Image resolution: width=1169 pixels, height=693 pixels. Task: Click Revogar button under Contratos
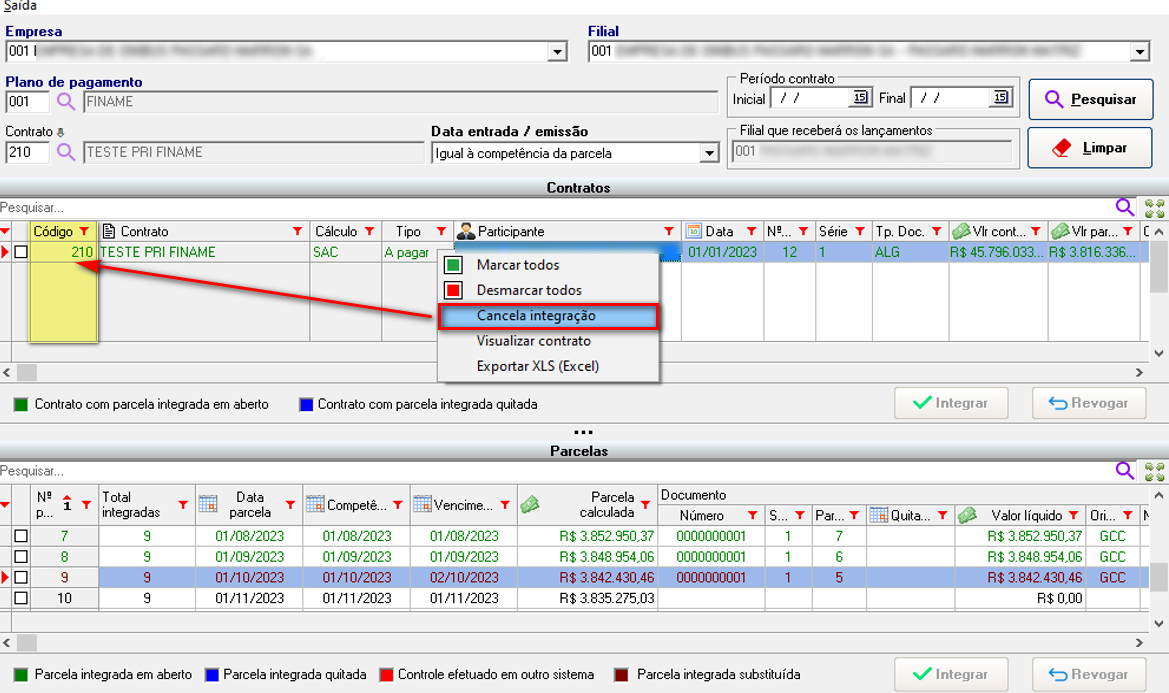1089,403
